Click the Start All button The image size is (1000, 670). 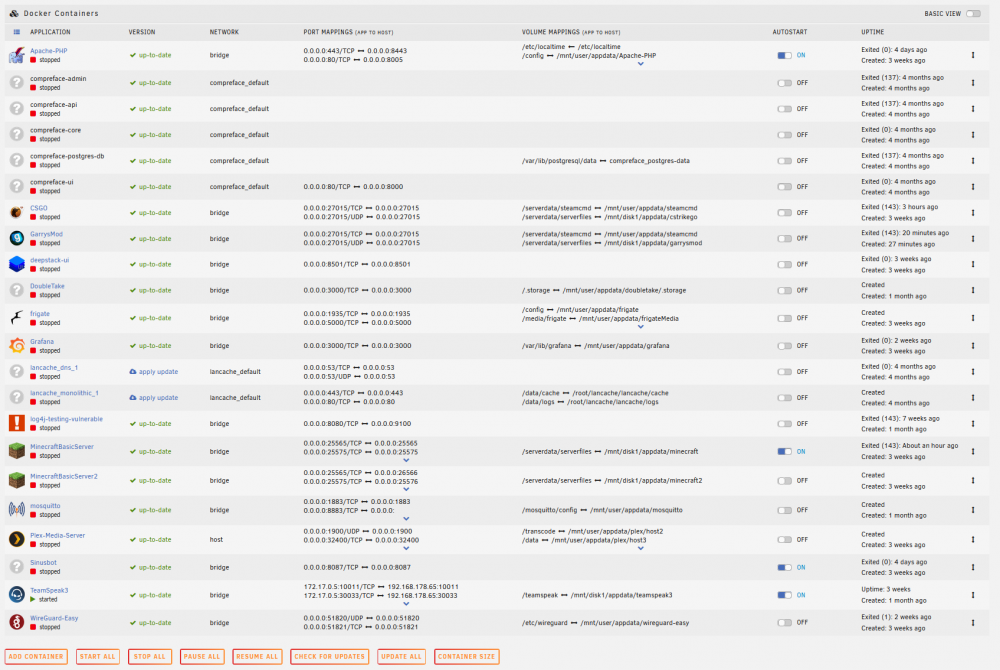pos(98,657)
